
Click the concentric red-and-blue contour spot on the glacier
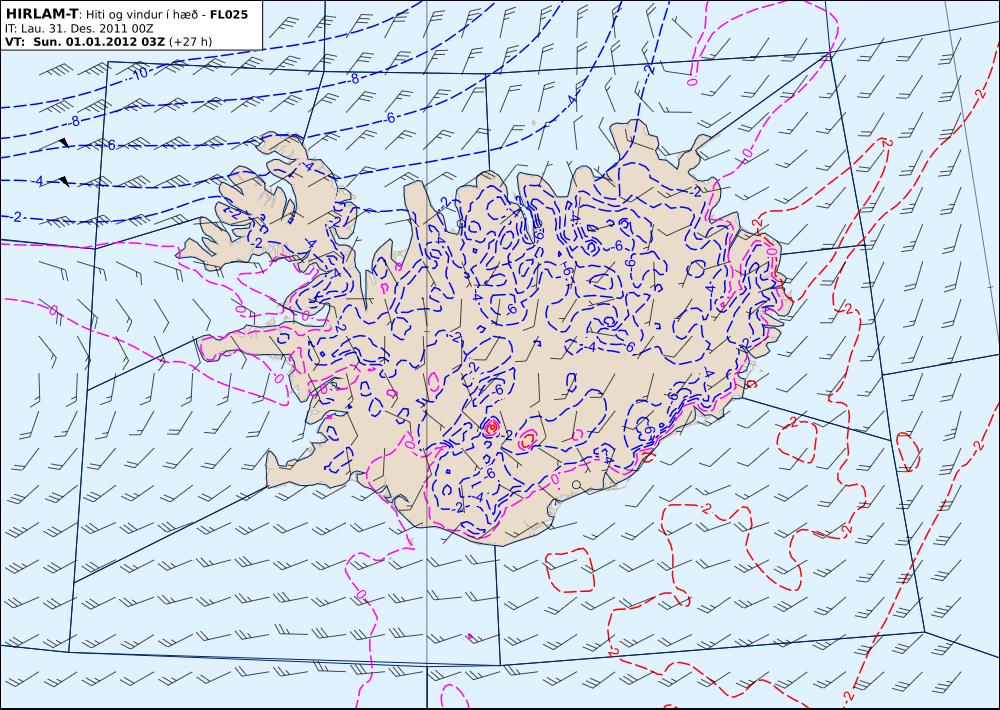490,427
